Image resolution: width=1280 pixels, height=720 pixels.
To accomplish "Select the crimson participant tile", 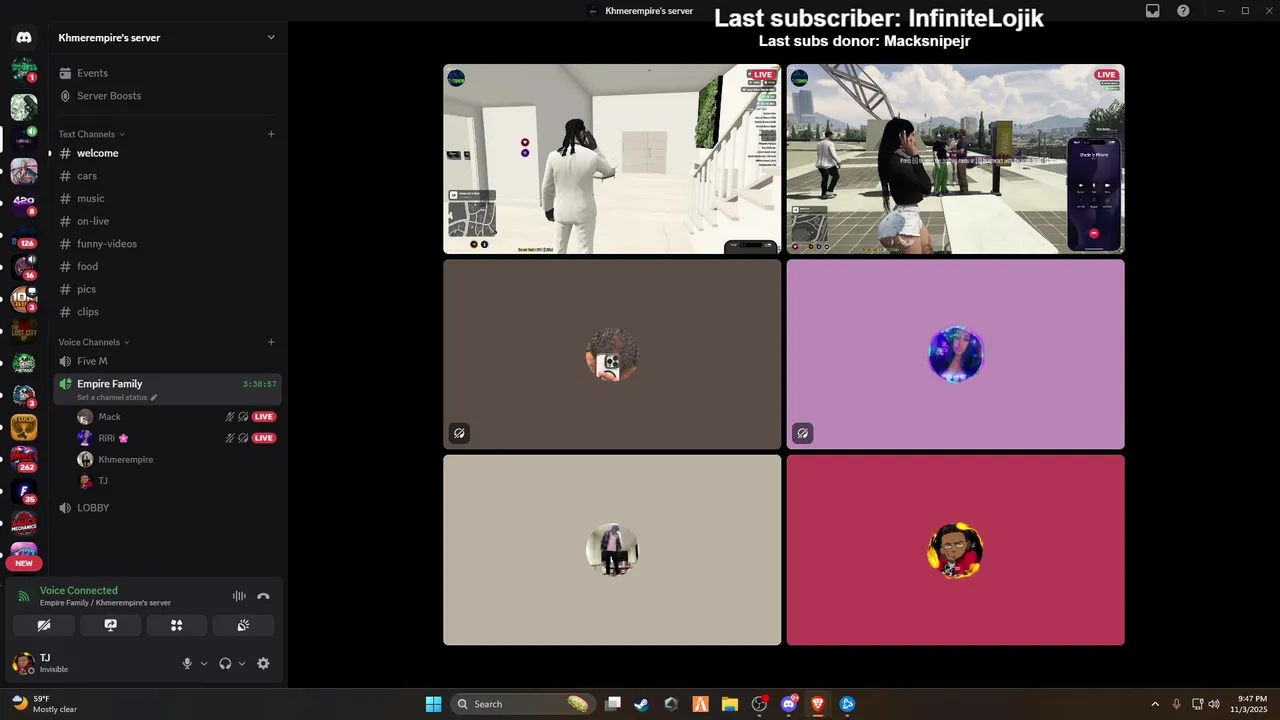I will pos(955,550).
